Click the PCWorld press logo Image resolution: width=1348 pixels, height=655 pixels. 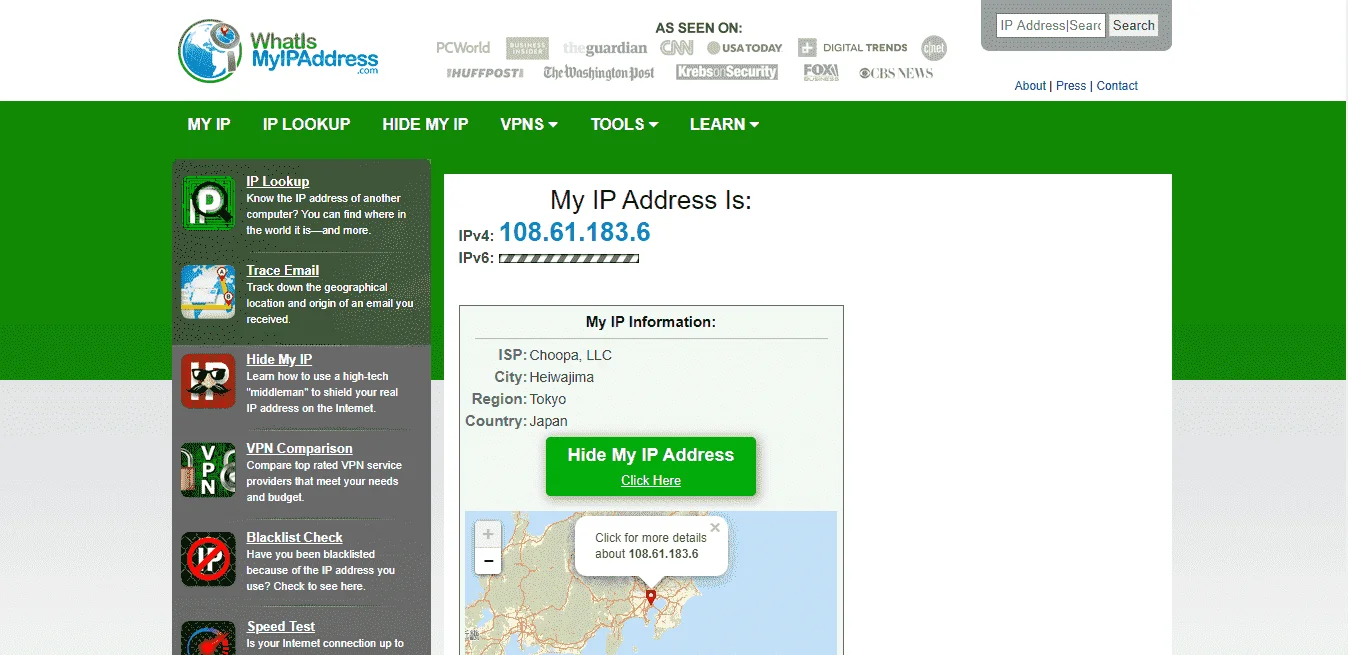tap(463, 47)
